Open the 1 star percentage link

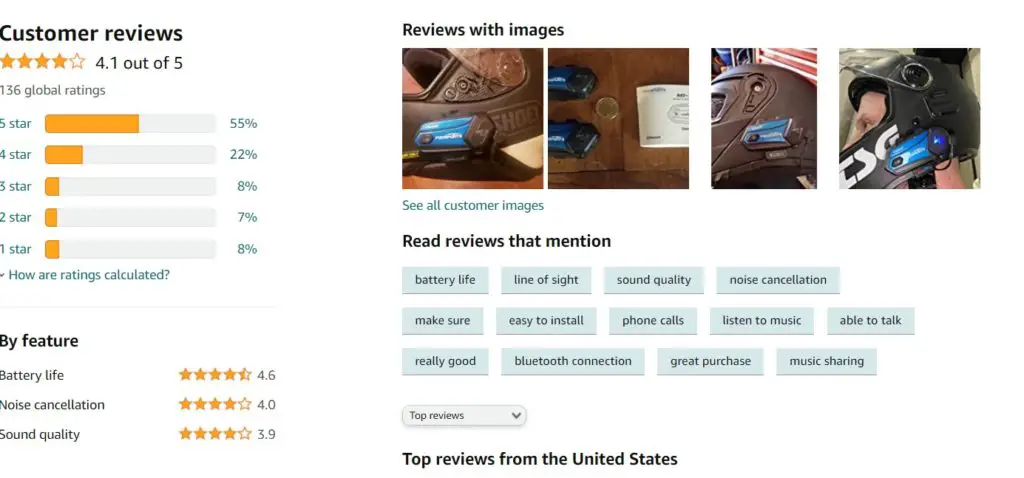(247, 249)
